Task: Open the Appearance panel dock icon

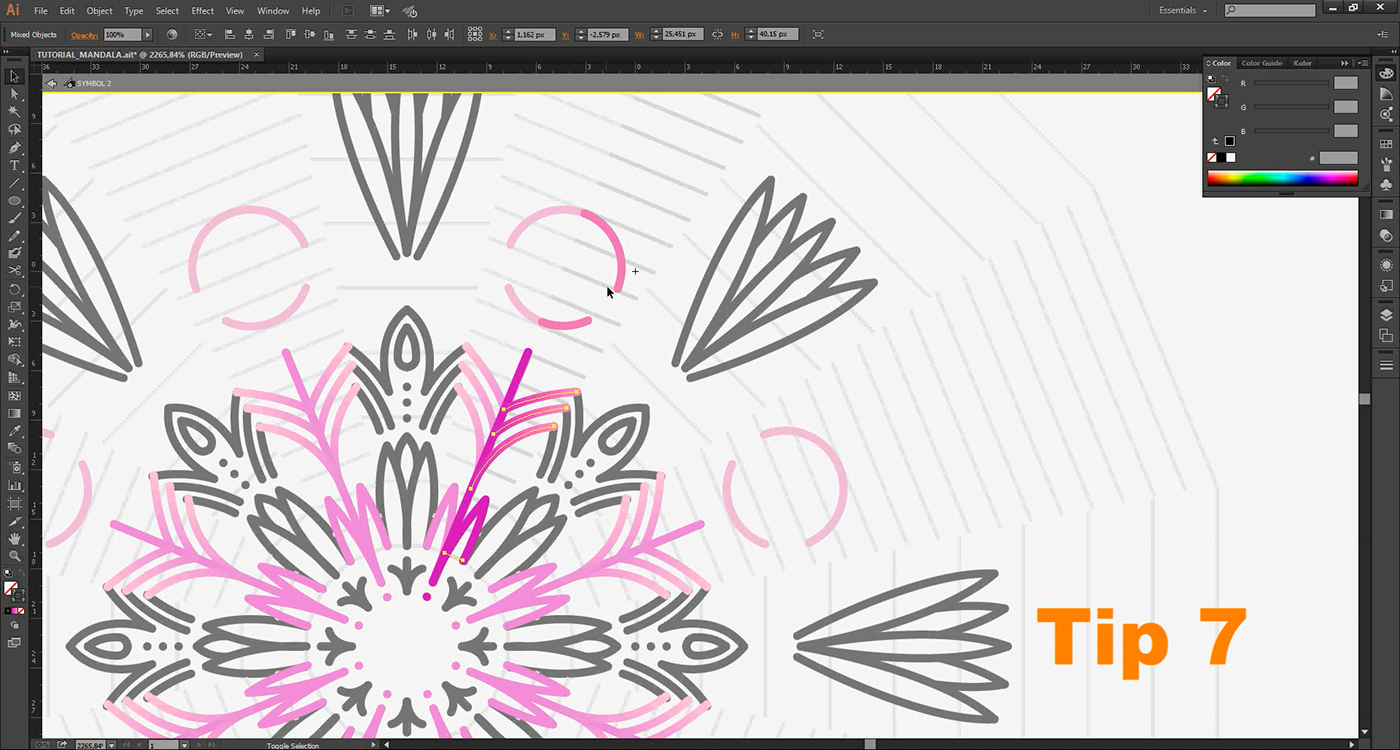Action: click(1386, 265)
